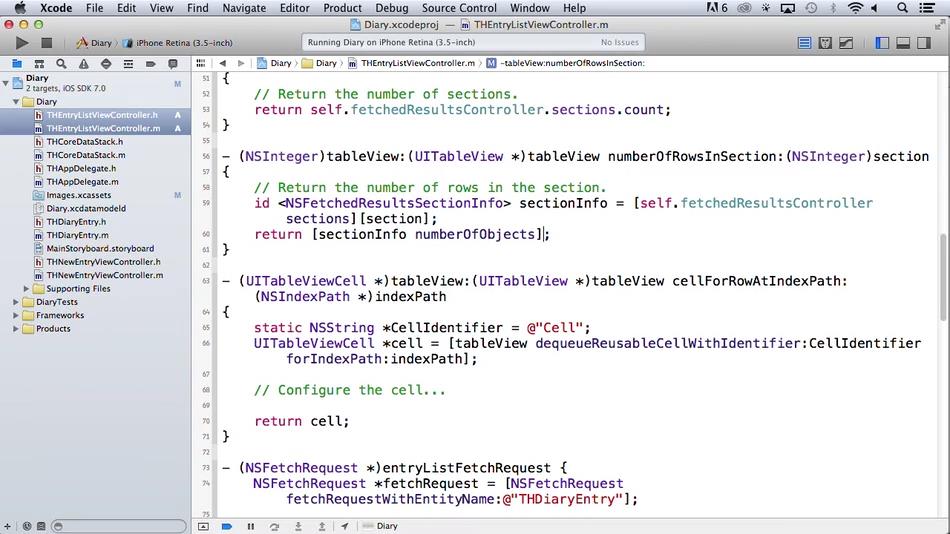Screen dimensions: 950x534
Task: Open the Source Control menu
Action: (x=459, y=8)
